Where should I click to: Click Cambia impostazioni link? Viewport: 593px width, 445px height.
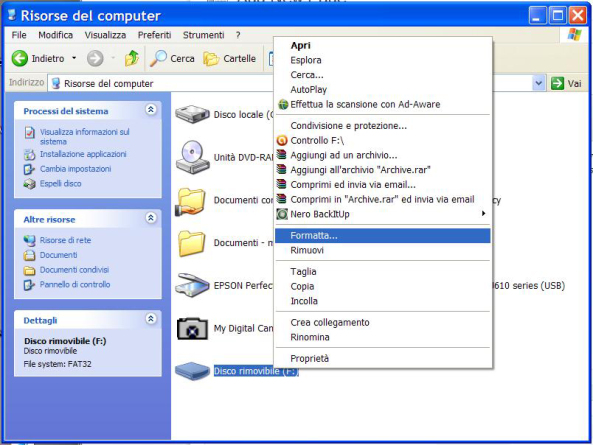76,169
